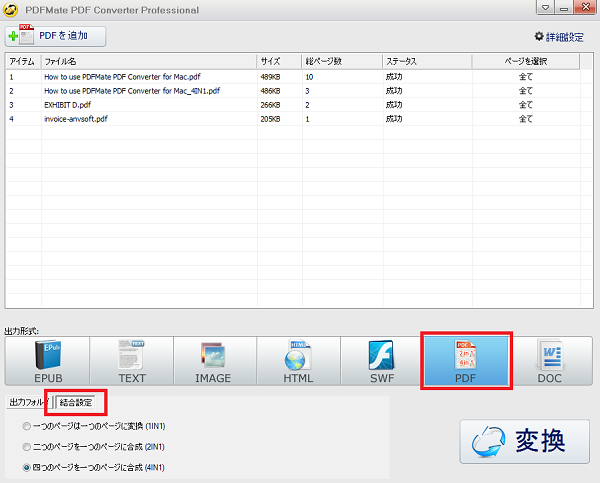Close the PDFMate window
The image size is (600, 483).
[x=585, y=7]
